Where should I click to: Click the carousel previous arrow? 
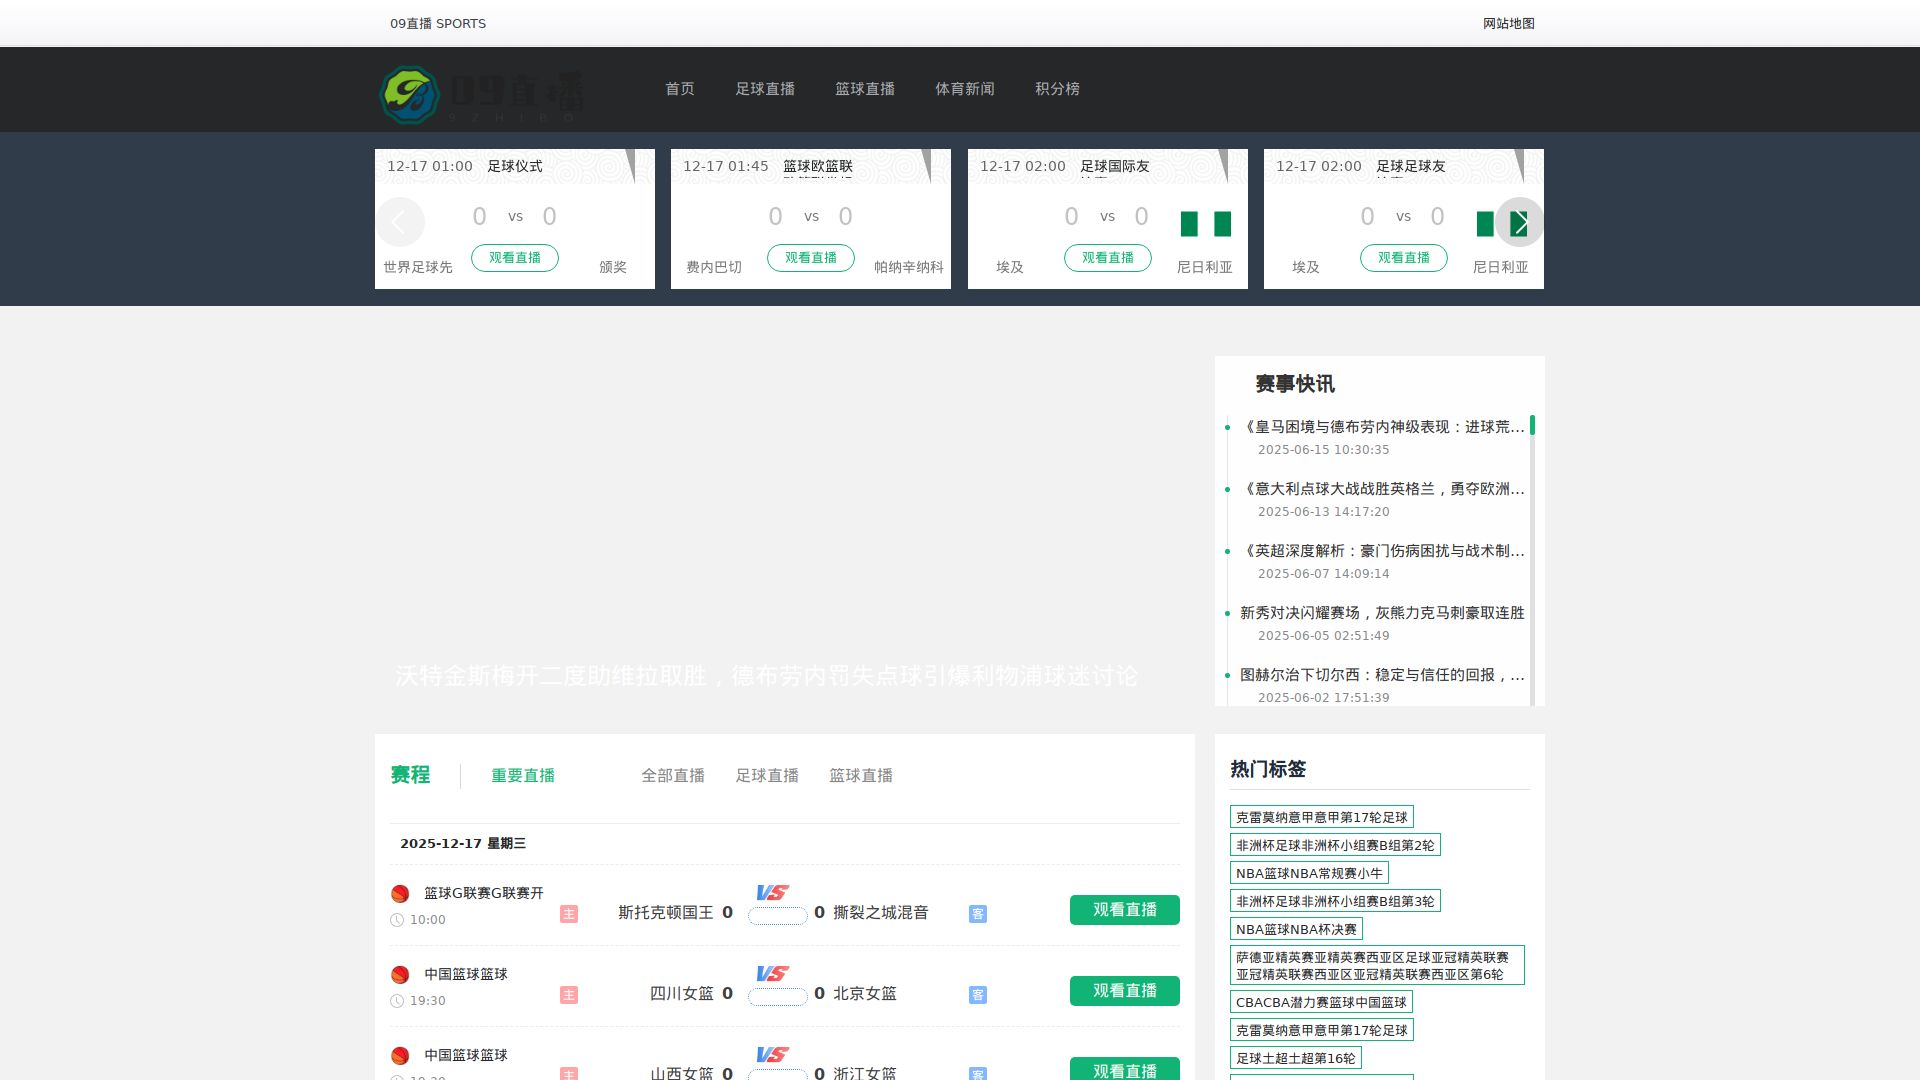click(400, 222)
